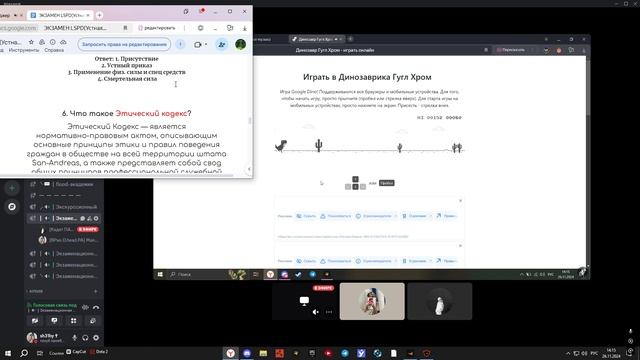Mute the screen share stream audio
Screen dimensions: 640x360
tap(316, 312)
